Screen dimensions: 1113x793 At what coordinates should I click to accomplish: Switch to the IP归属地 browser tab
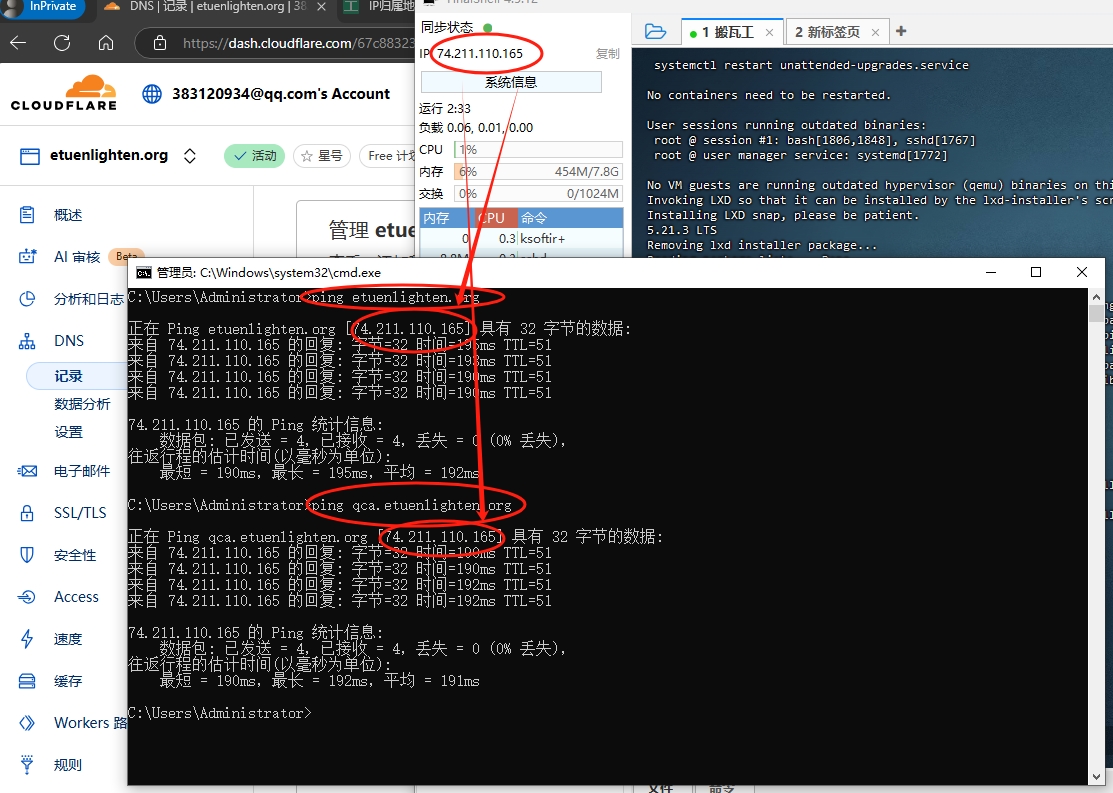point(379,7)
